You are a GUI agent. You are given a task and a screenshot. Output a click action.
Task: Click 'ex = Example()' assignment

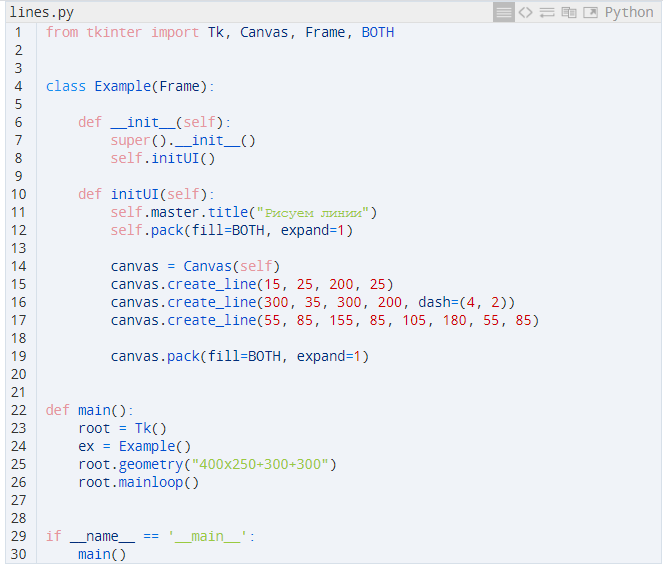(134, 446)
